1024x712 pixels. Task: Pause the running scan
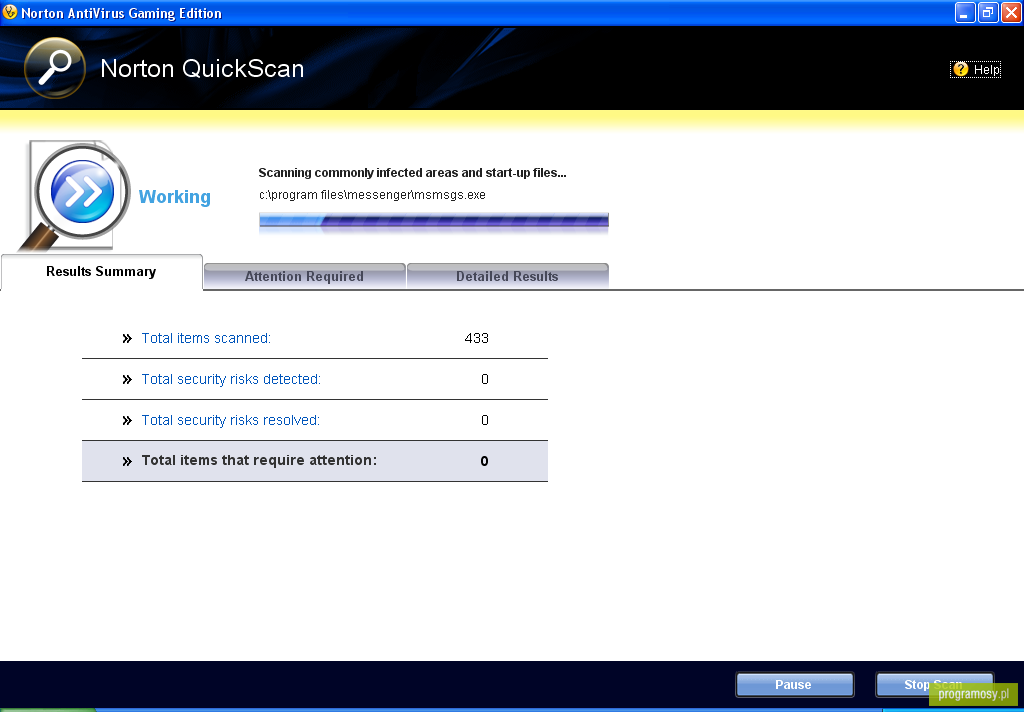794,685
